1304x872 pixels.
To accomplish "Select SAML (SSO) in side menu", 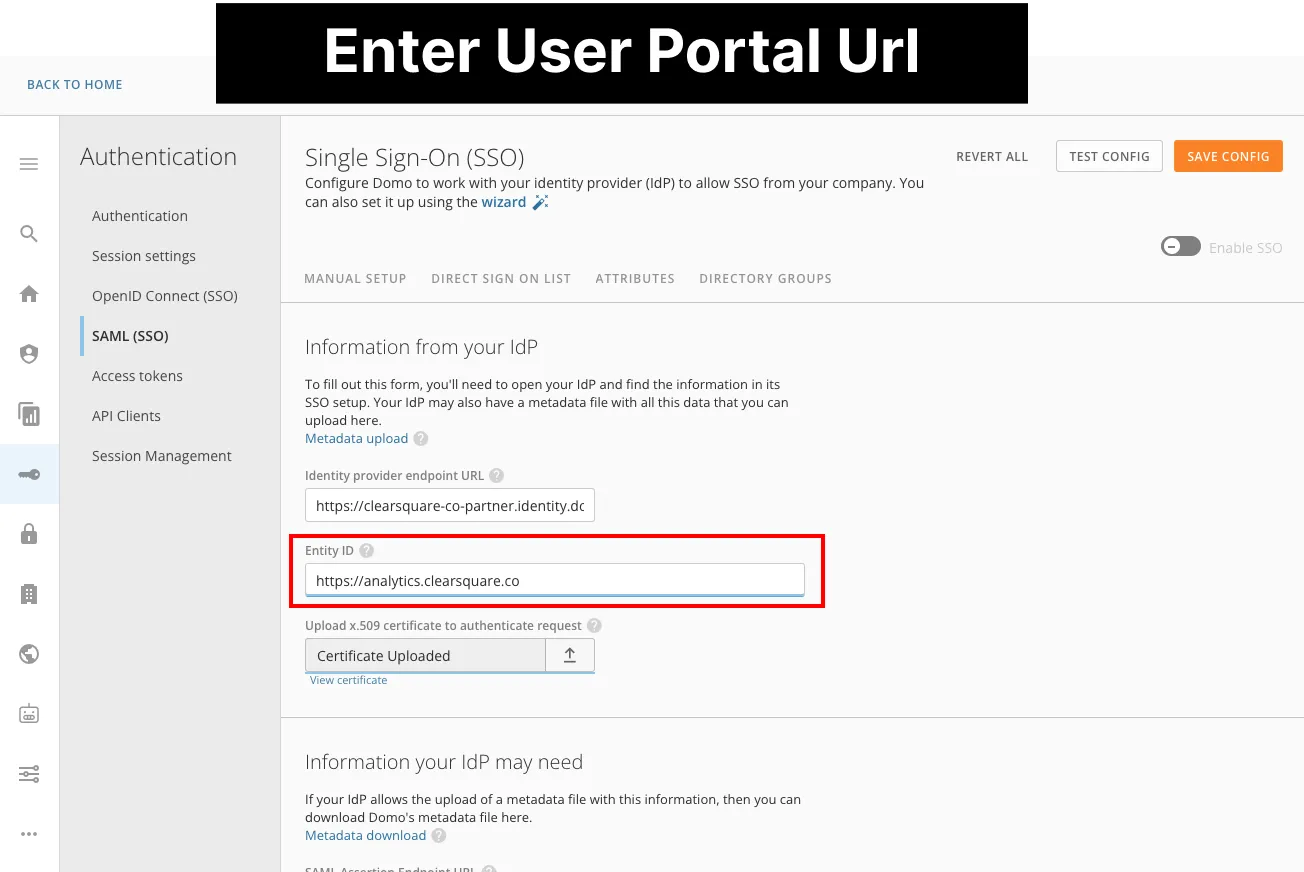I will 130,336.
